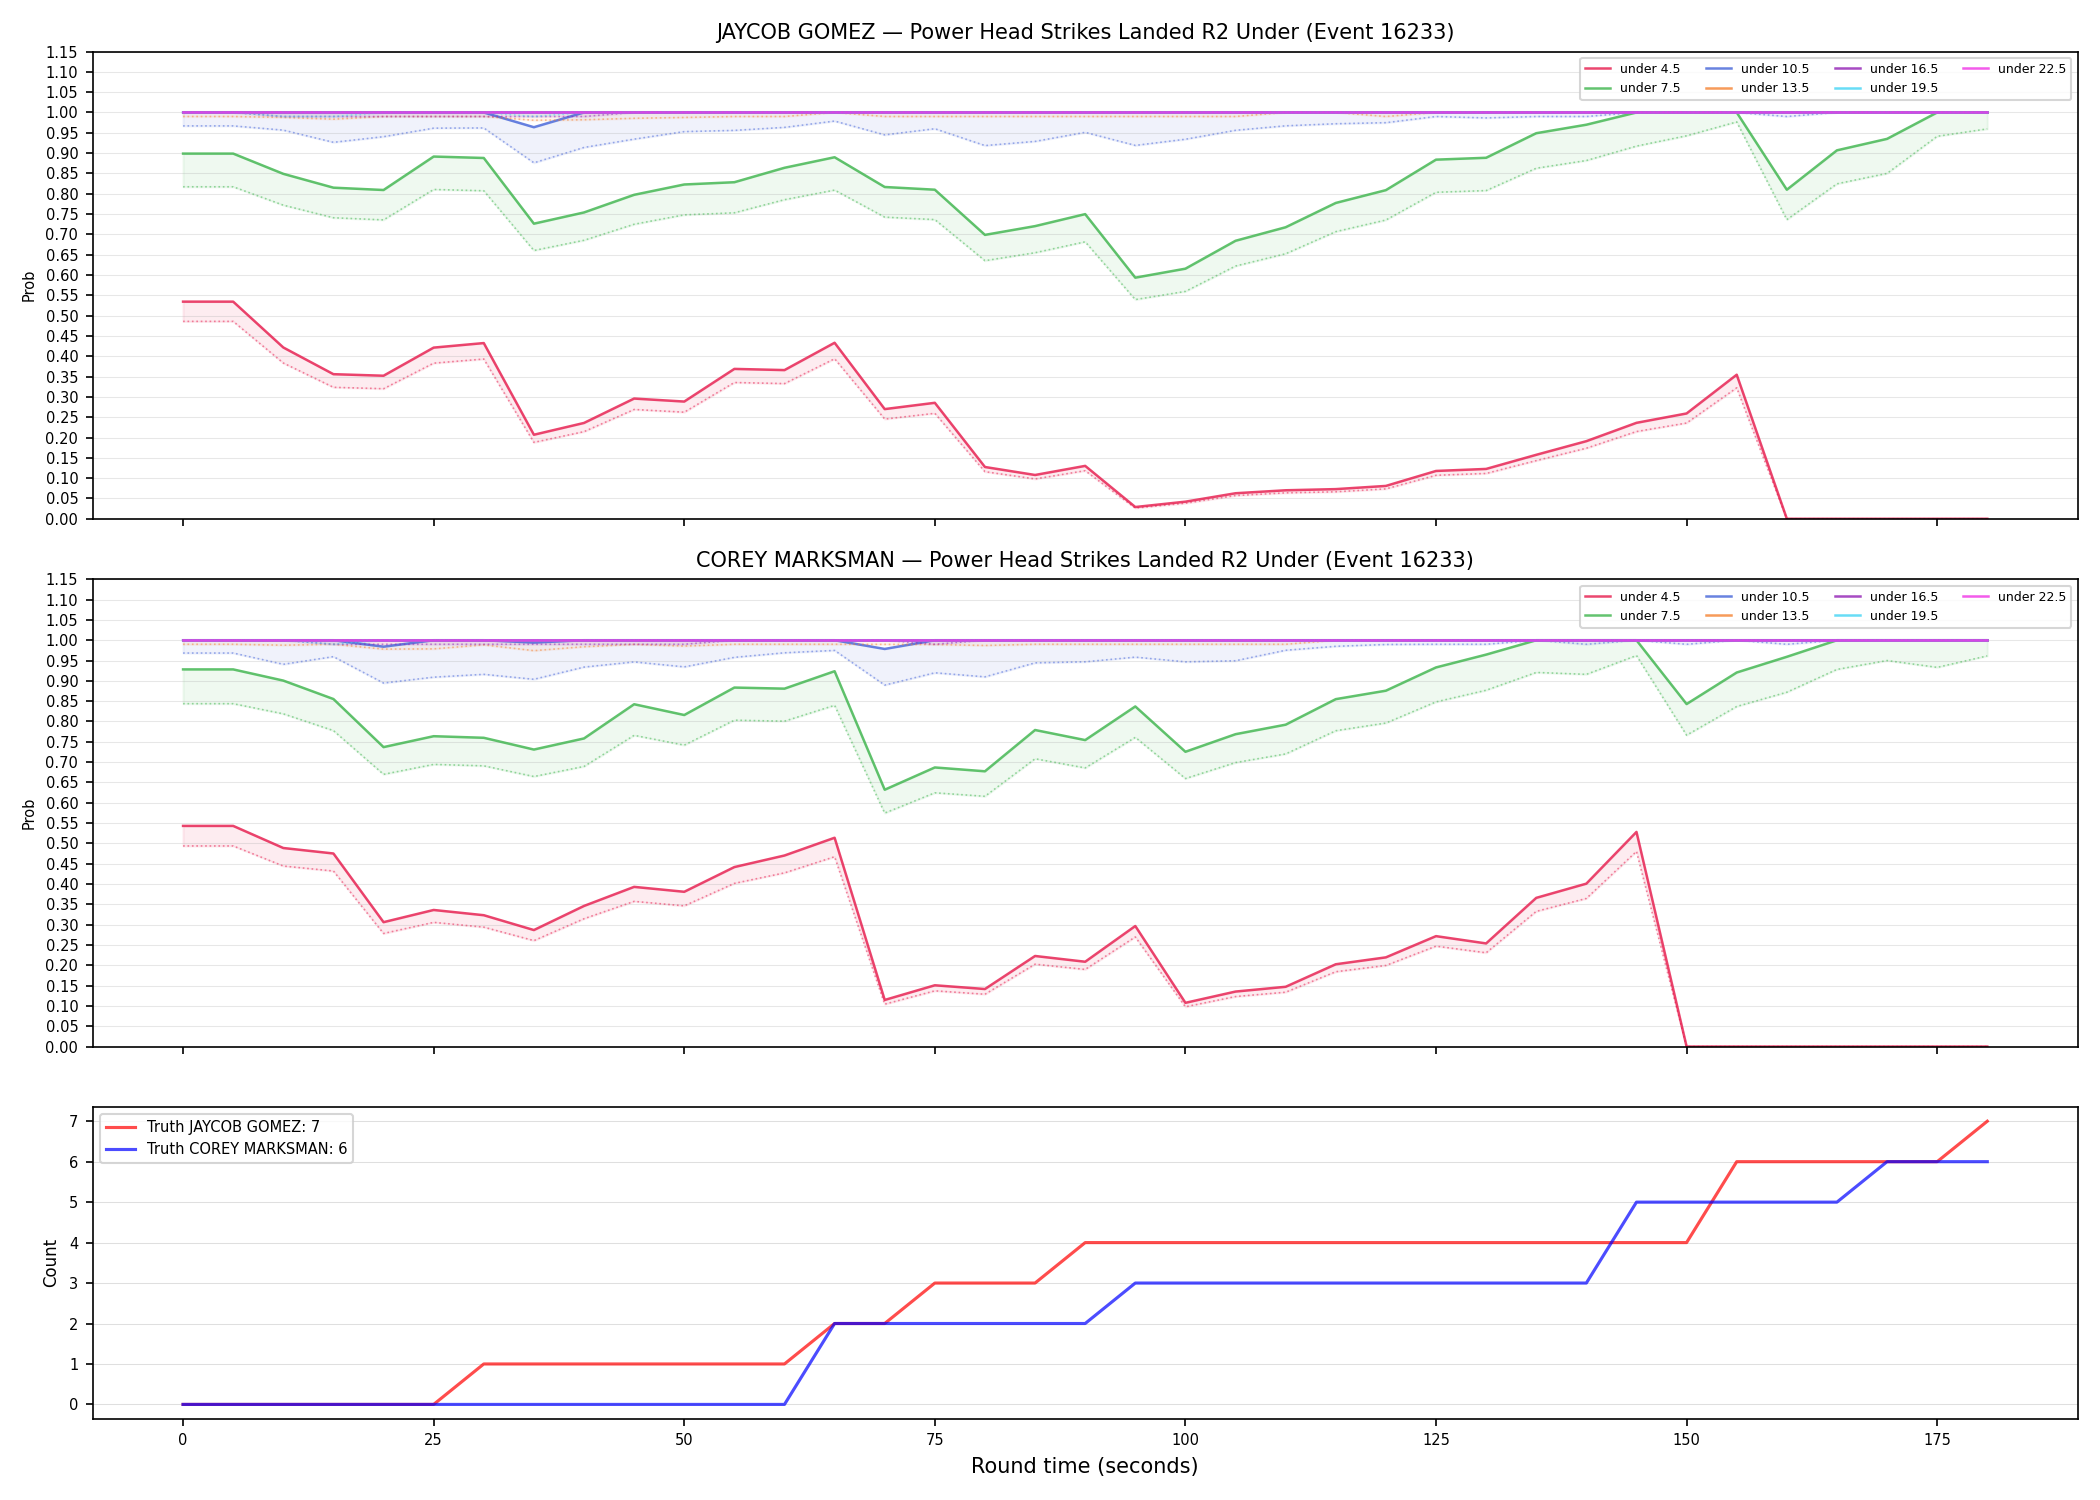Screen dimensions: 2100x1500
Task: Click the 1.15 tick on the Gomez Prob axis
Action: 62,52
